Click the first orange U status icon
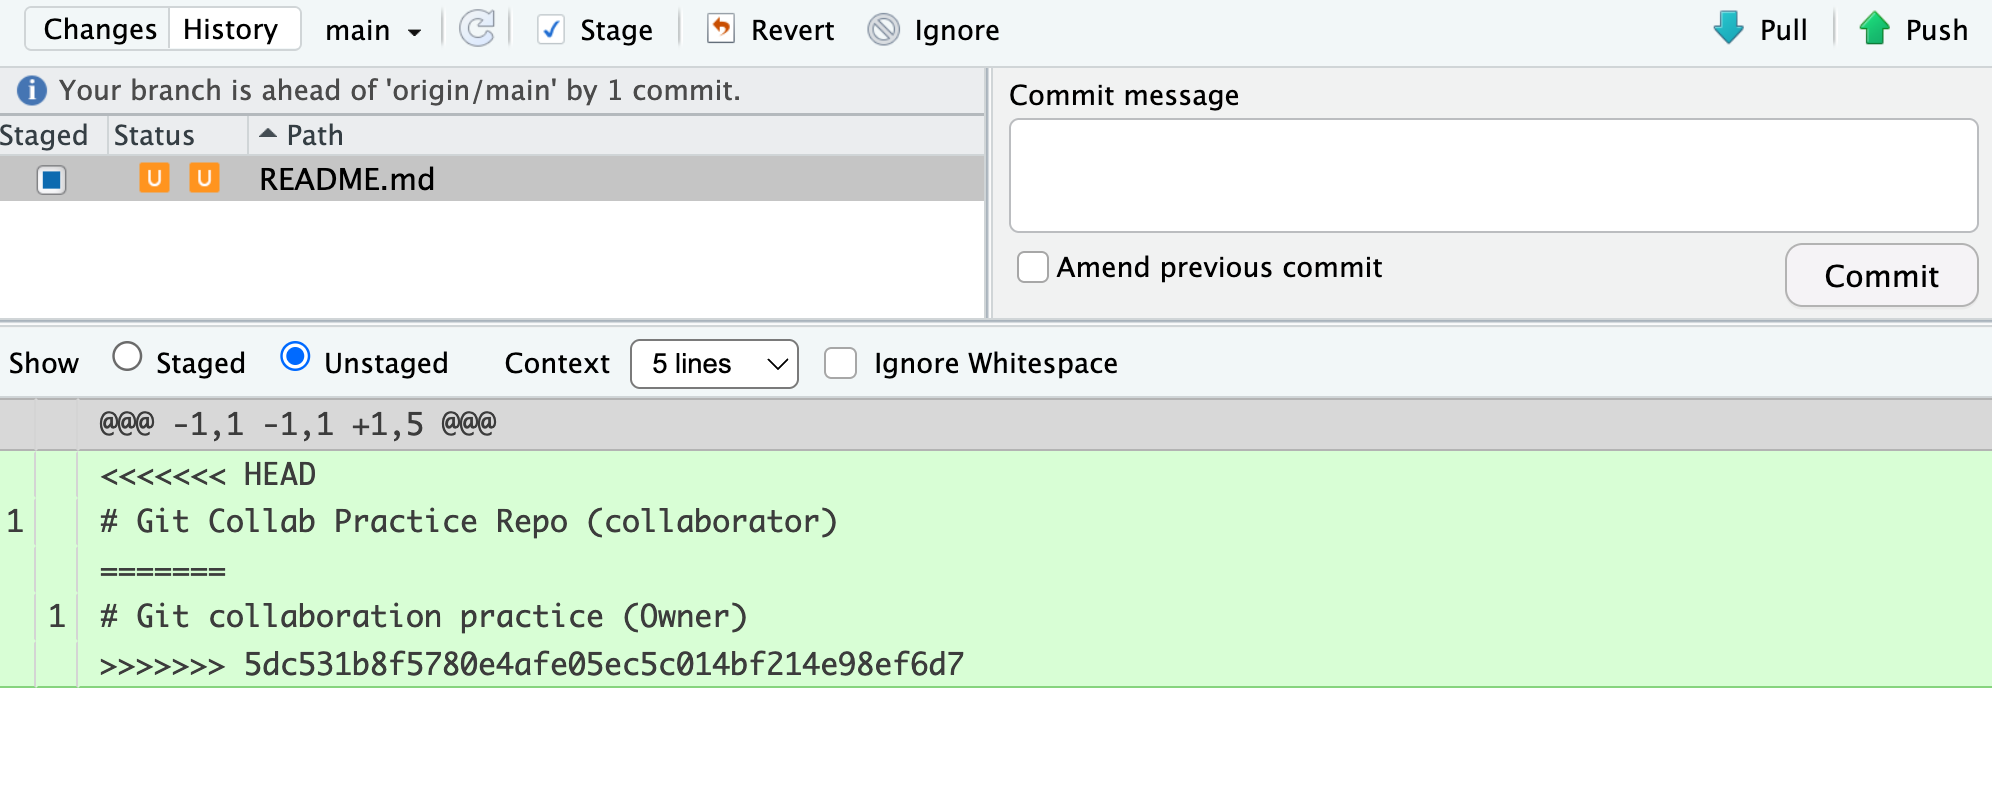The height and width of the screenshot is (792, 1992). [154, 178]
